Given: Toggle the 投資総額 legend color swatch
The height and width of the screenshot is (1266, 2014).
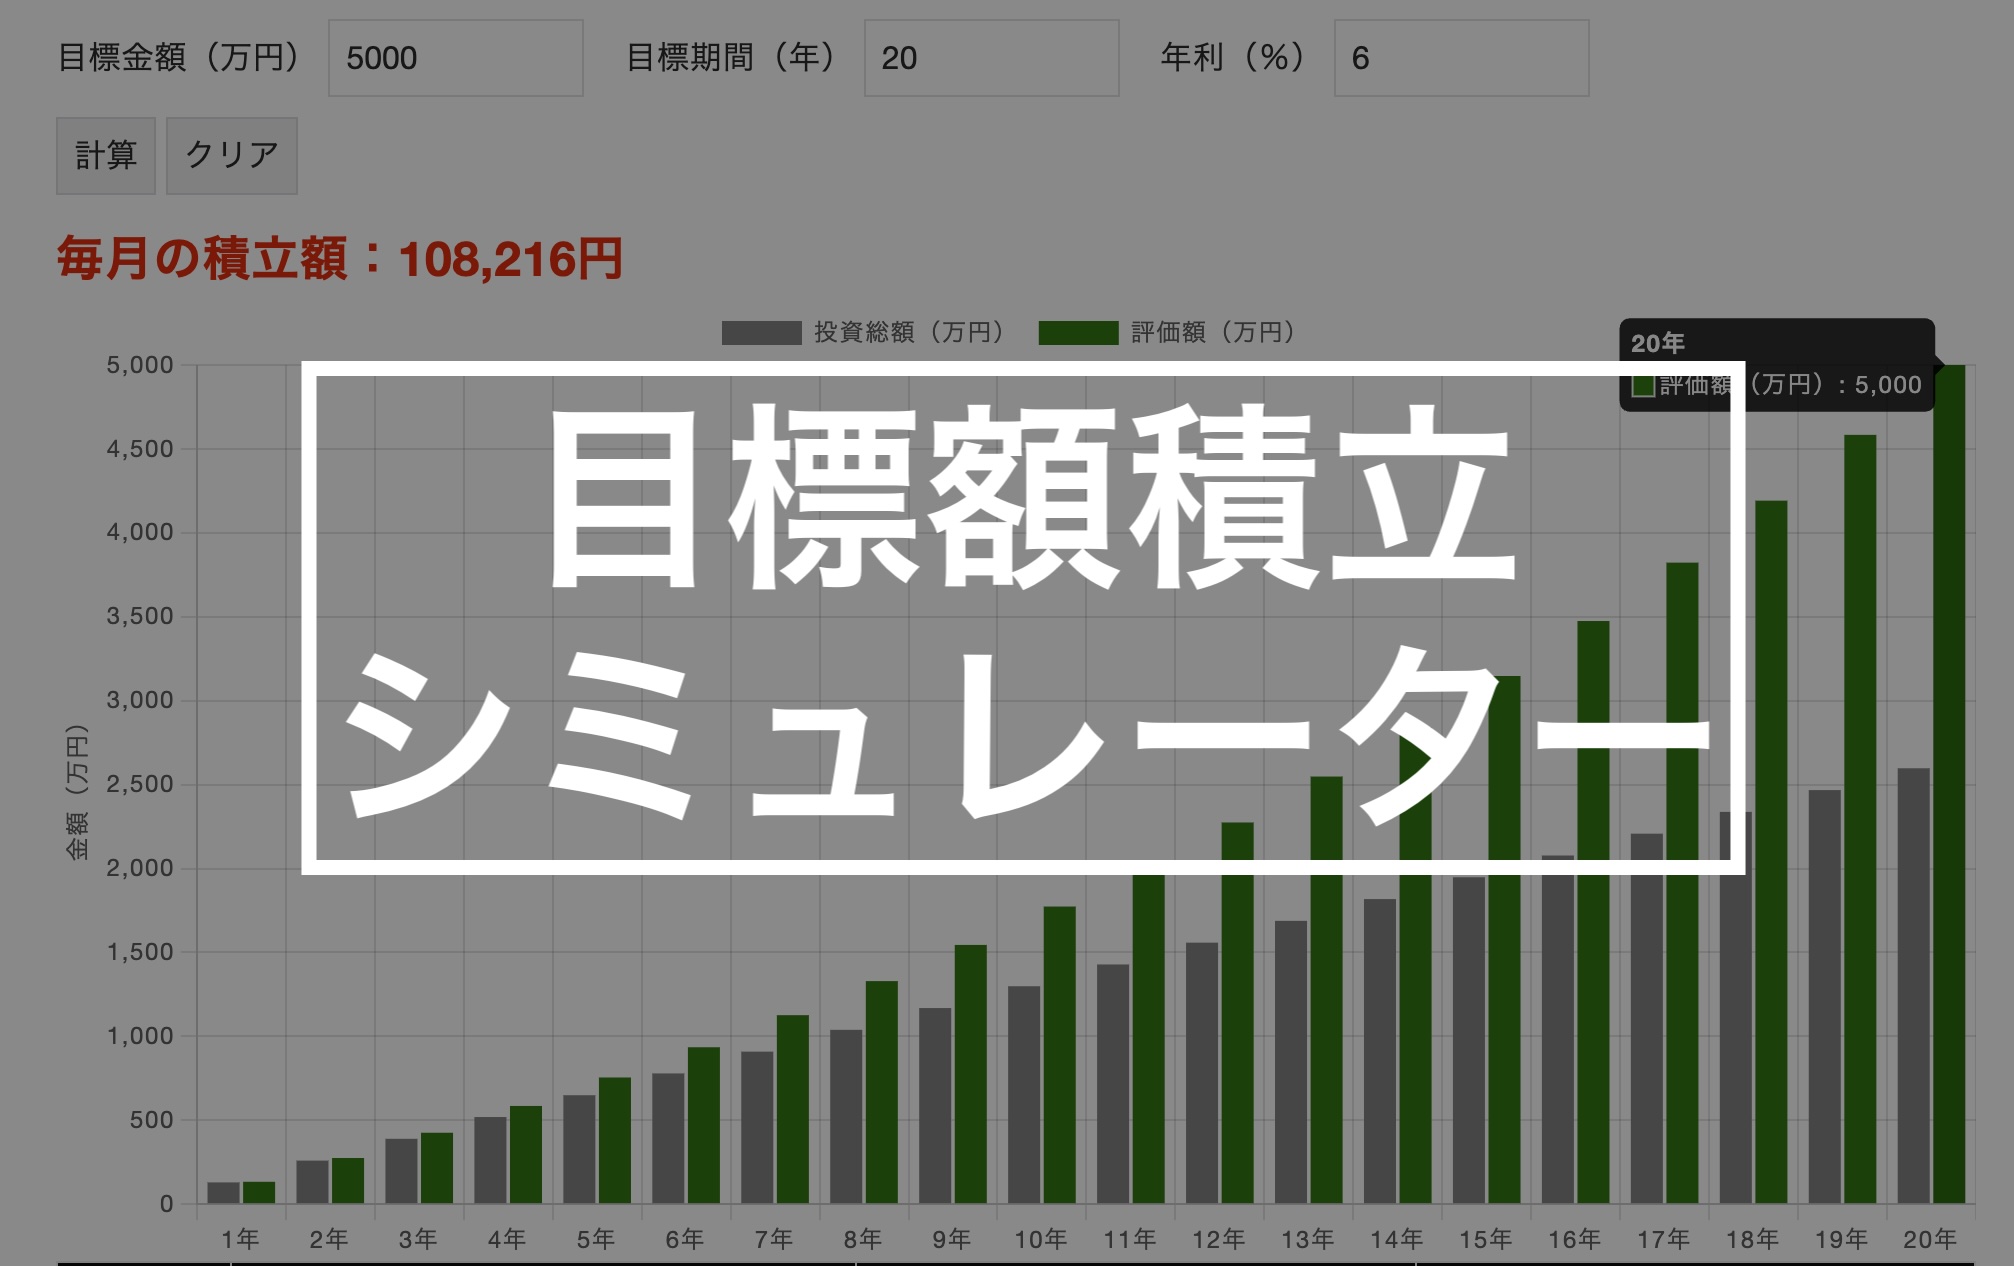Looking at the screenshot, I should coord(761,332).
